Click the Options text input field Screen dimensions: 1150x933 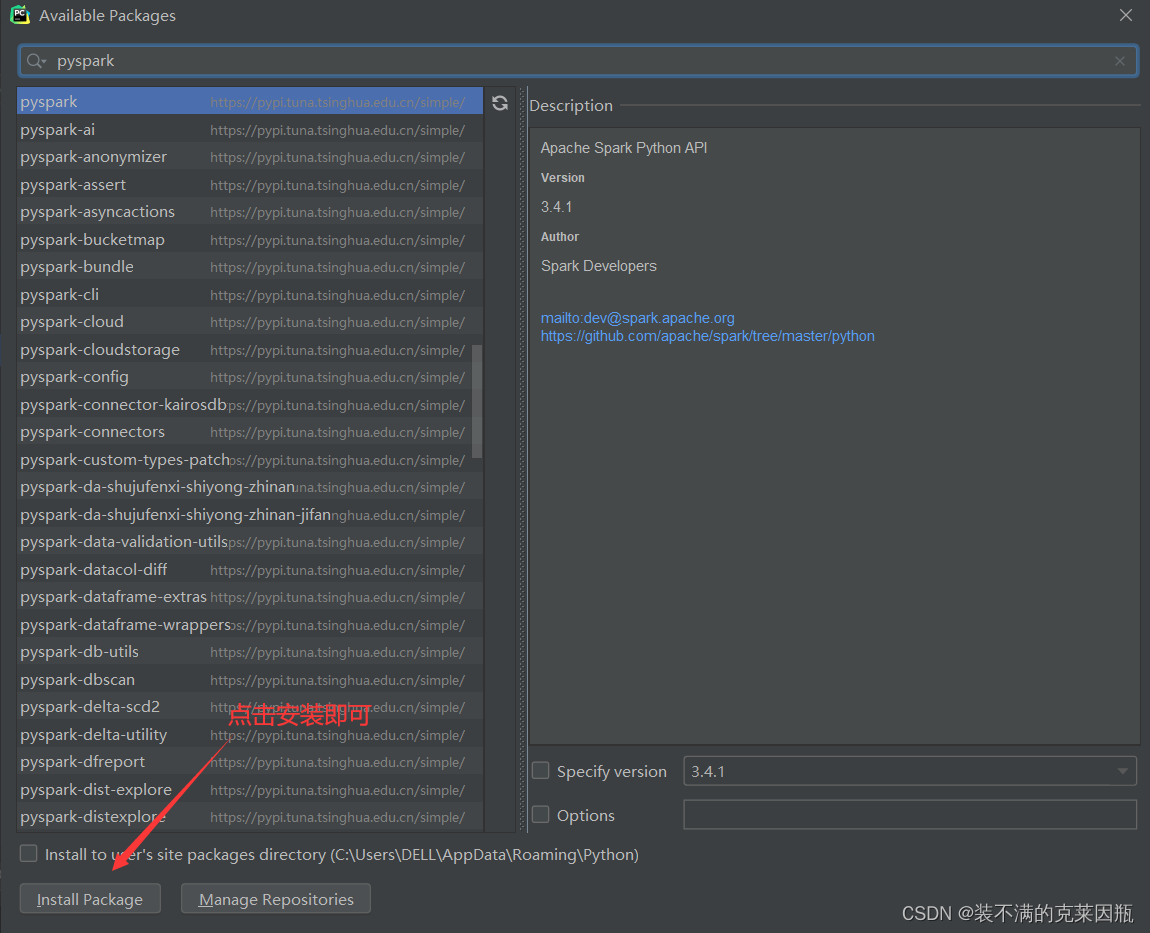point(909,814)
